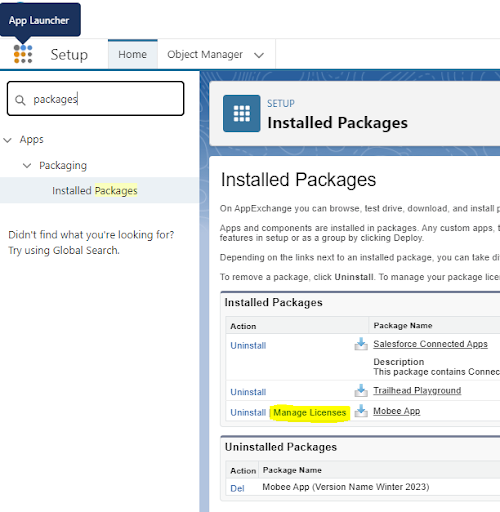The height and width of the screenshot is (512, 500).
Task: Click the download icon beside Mobee App
Action: pos(361,411)
